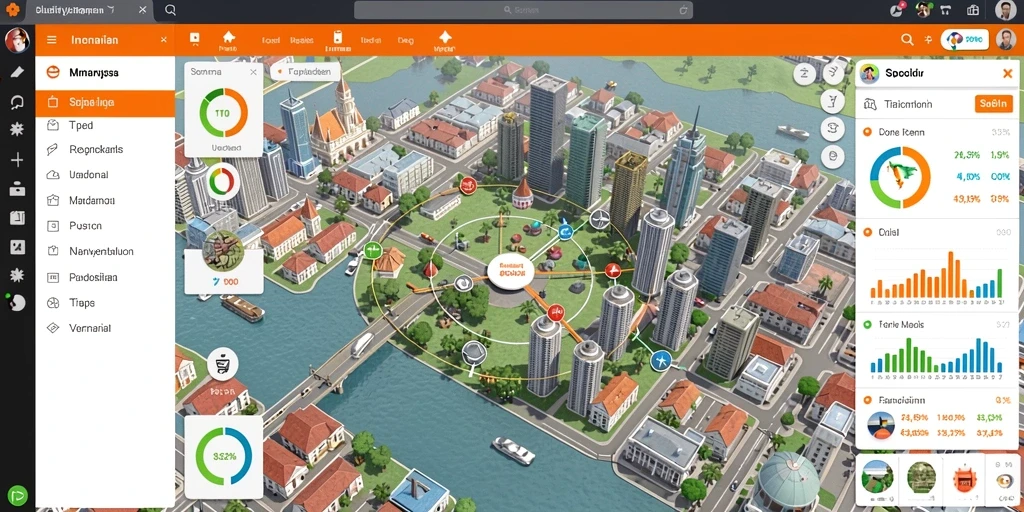The width and height of the screenshot is (1024, 512).
Task: Select the highlighted Sojaelige menu item
Action: tap(105, 103)
